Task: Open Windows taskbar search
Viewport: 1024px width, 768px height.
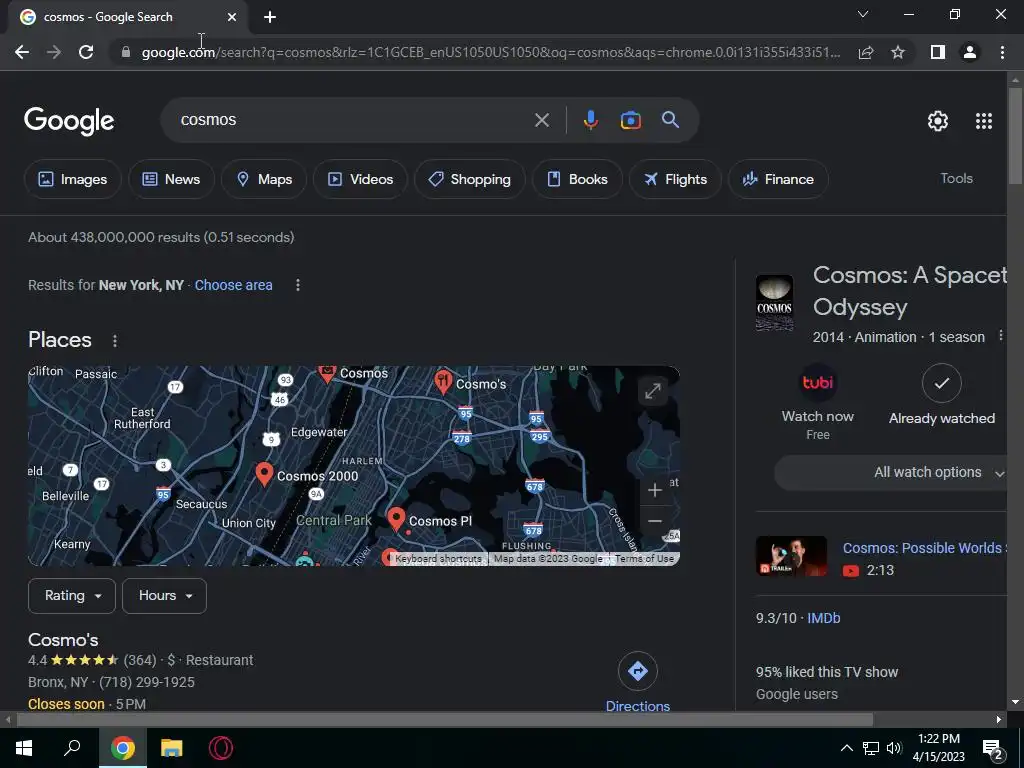Action: [x=72, y=748]
